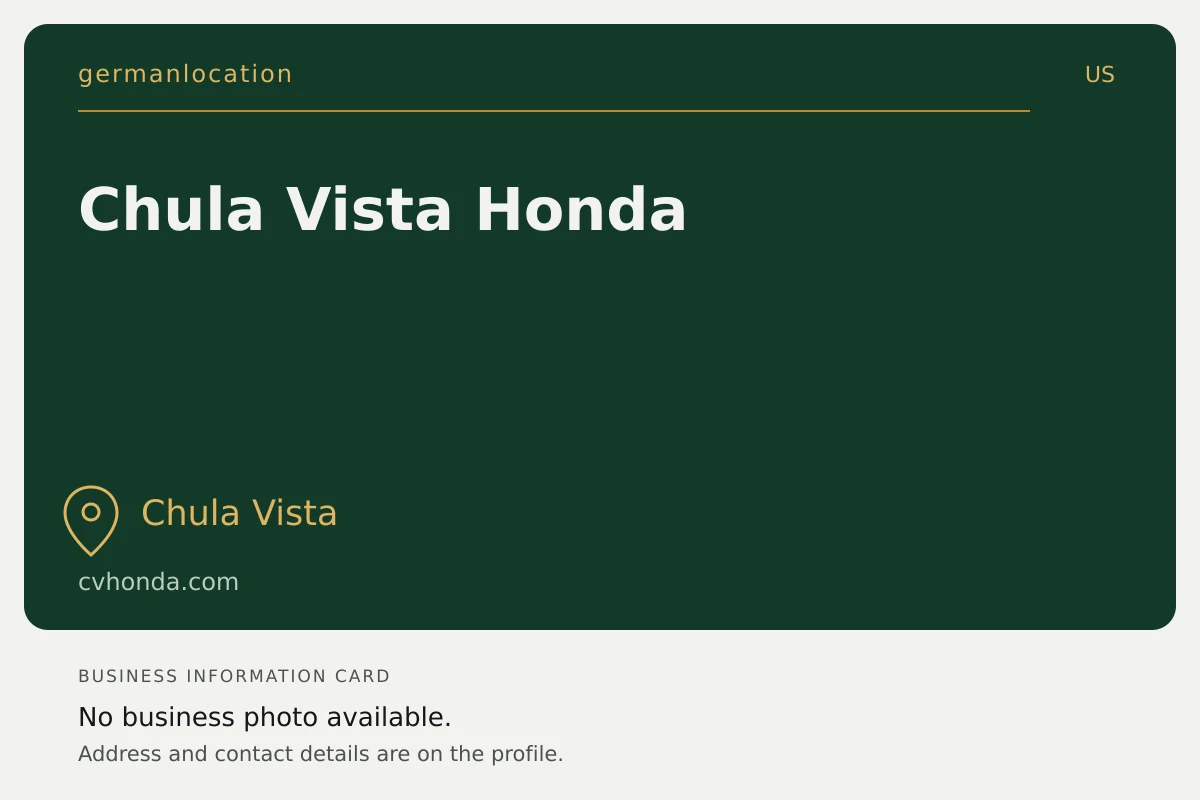Open the germanlocation site name
This screenshot has height=800, width=1200.
click(x=185, y=74)
